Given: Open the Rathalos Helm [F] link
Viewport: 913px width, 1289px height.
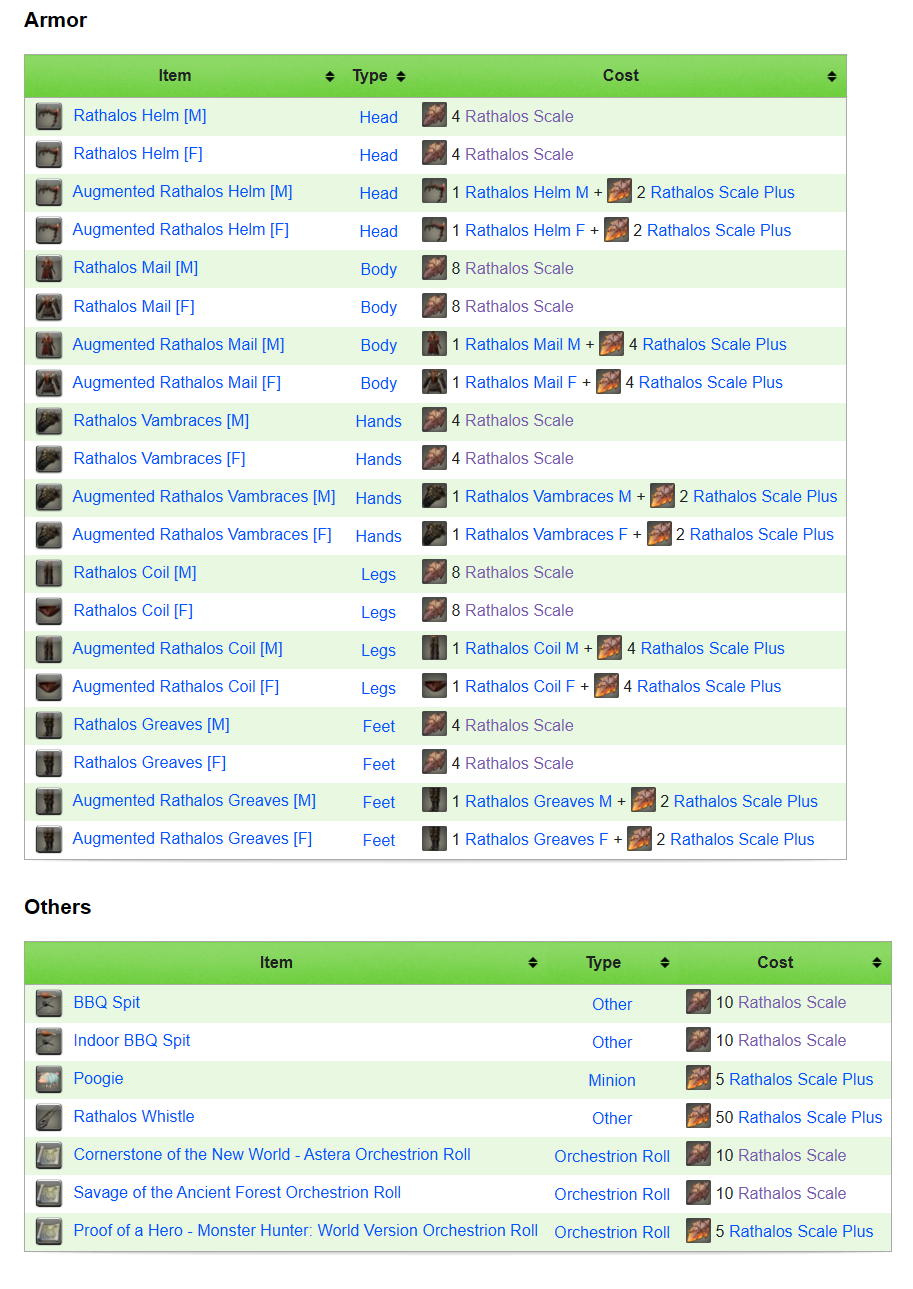Looking at the screenshot, I should tap(138, 153).
